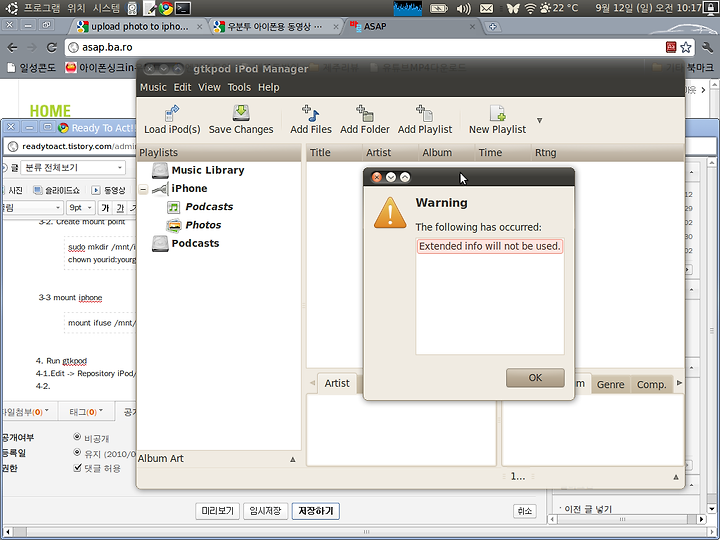Sort tracks by Title column header
Viewport: 720px width, 540px height.
point(334,152)
